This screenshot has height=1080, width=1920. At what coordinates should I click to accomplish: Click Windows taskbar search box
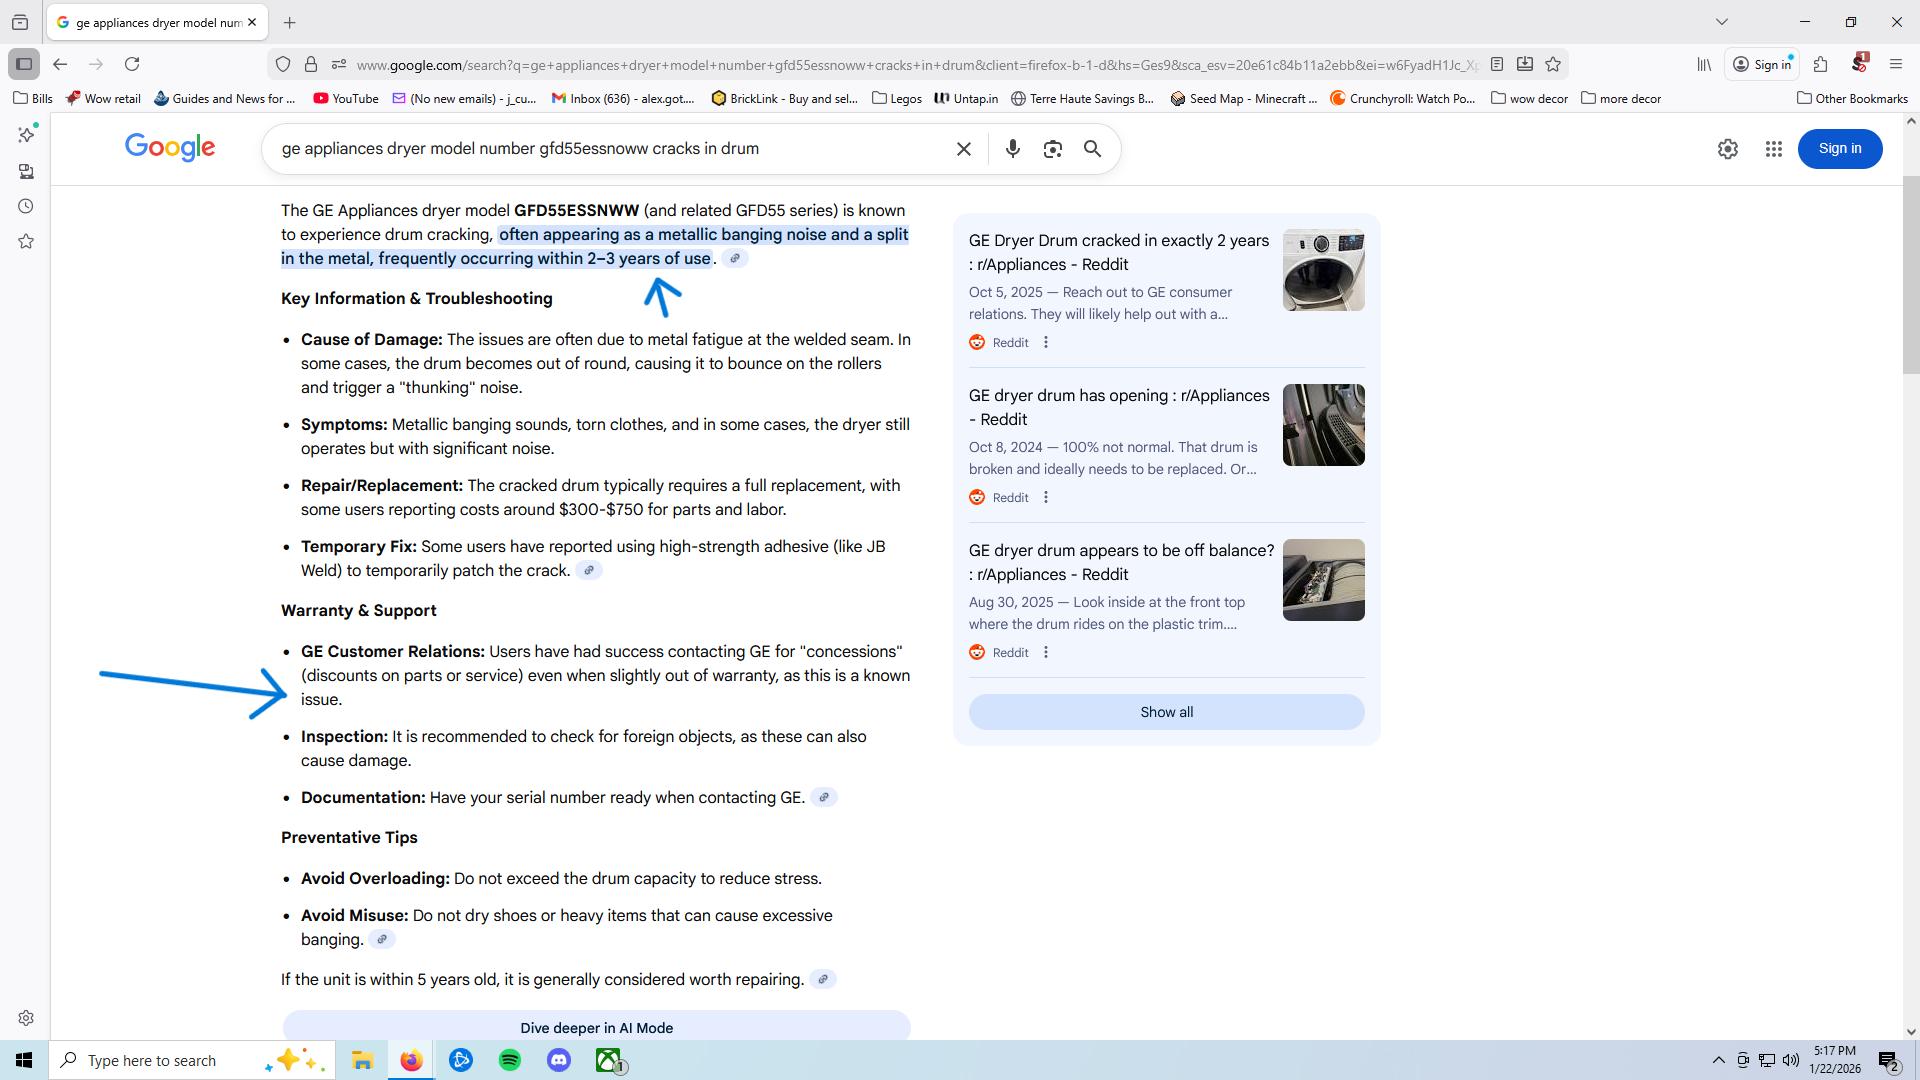pos(190,1061)
